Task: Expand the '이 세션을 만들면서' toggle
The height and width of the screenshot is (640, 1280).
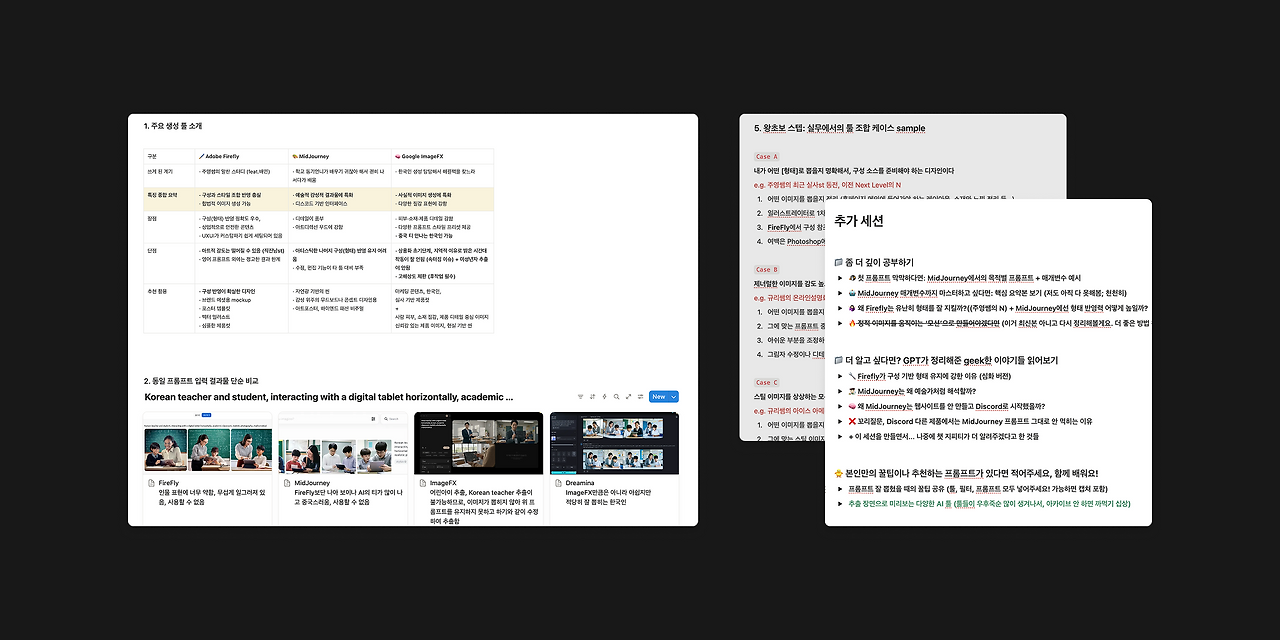Action: click(839, 436)
